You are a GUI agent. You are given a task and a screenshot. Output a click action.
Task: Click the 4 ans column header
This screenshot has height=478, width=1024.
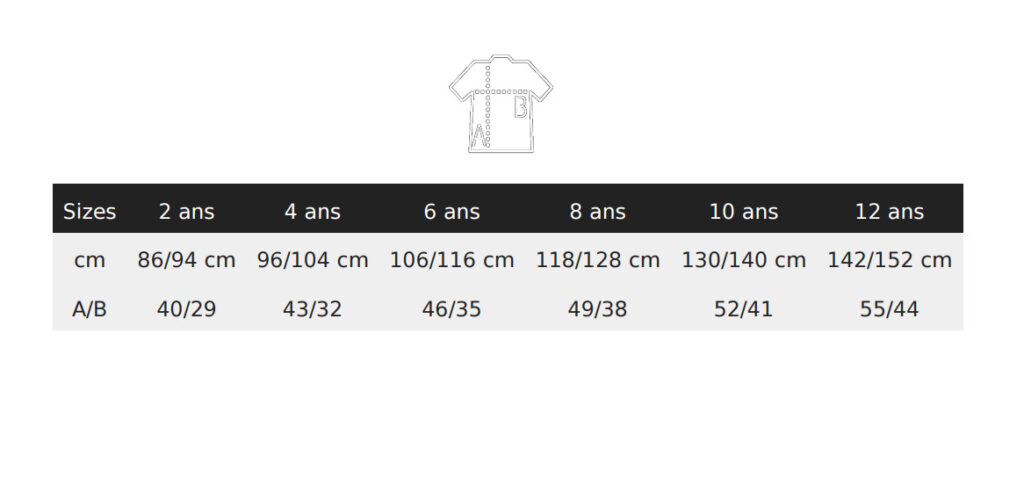(312, 211)
